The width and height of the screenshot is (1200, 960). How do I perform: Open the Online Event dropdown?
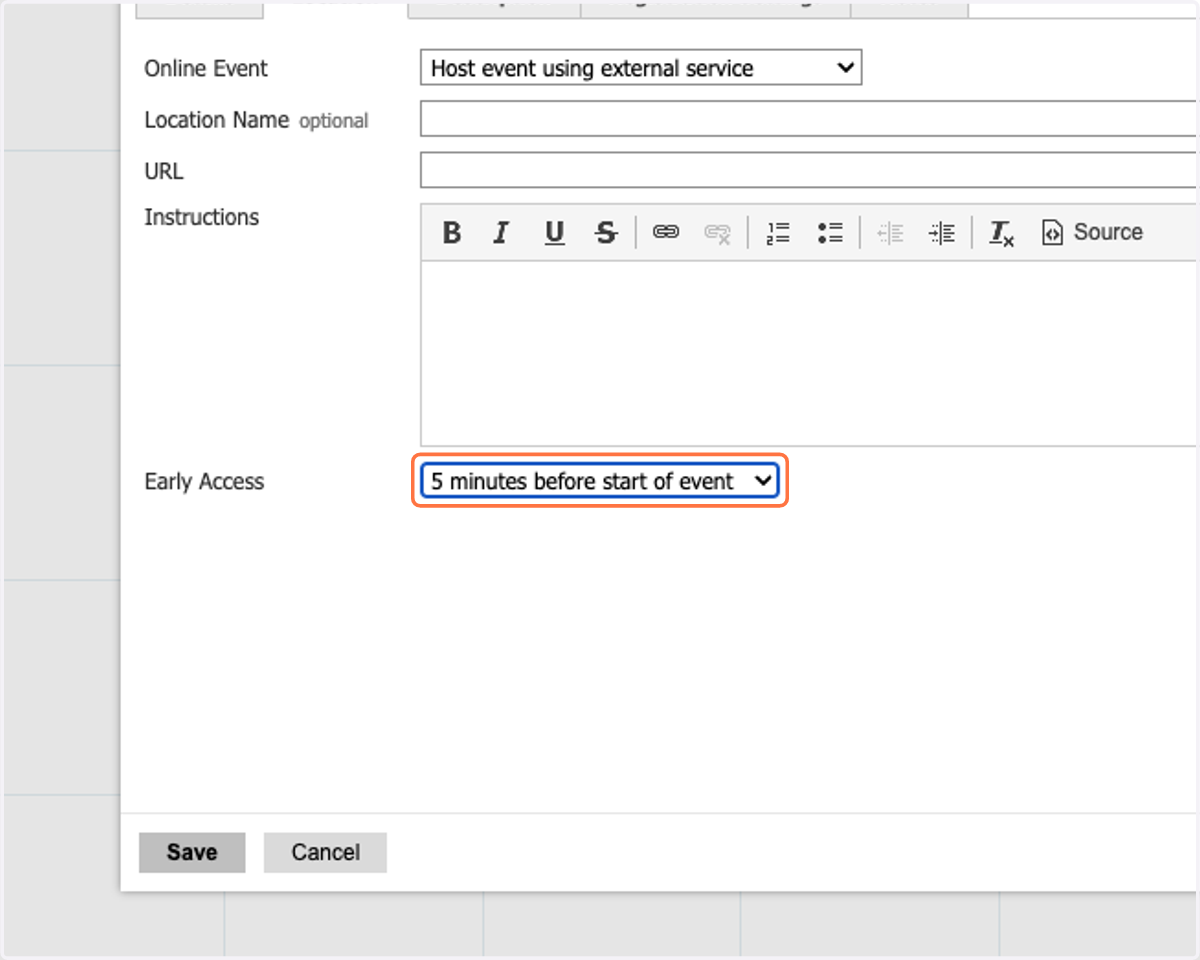[641, 68]
